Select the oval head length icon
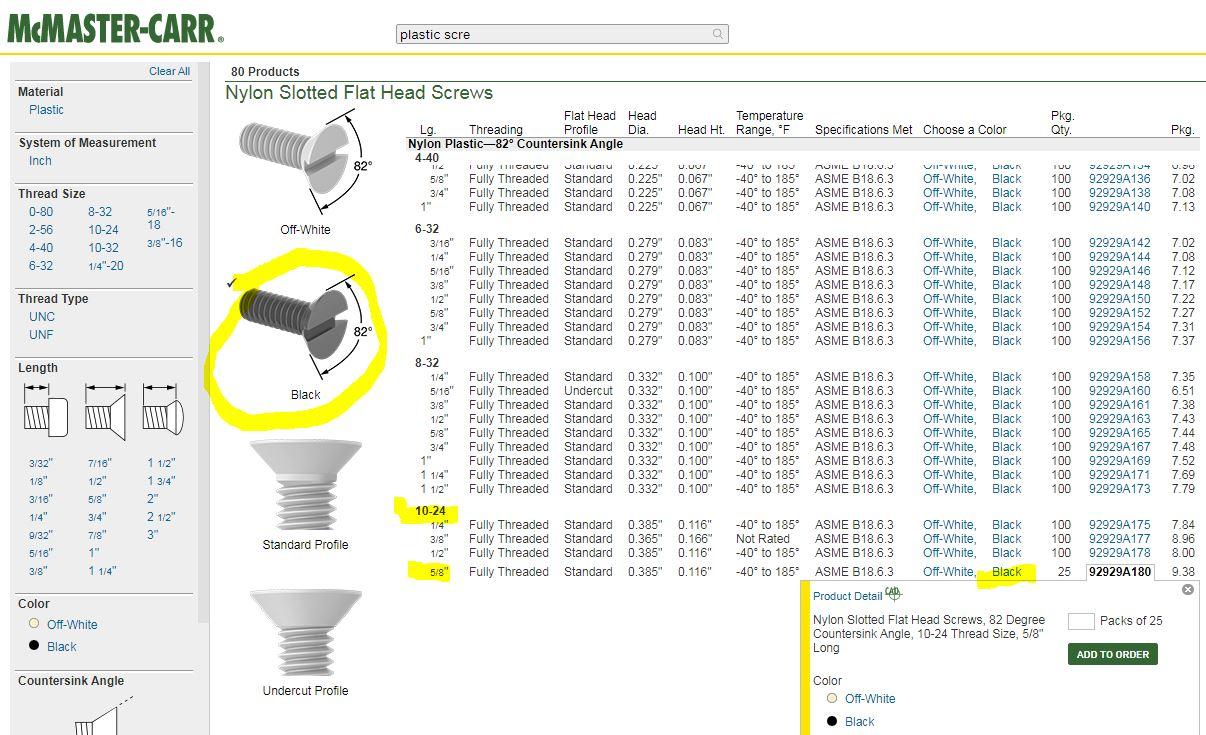The height and width of the screenshot is (735, 1206). pos(162,412)
